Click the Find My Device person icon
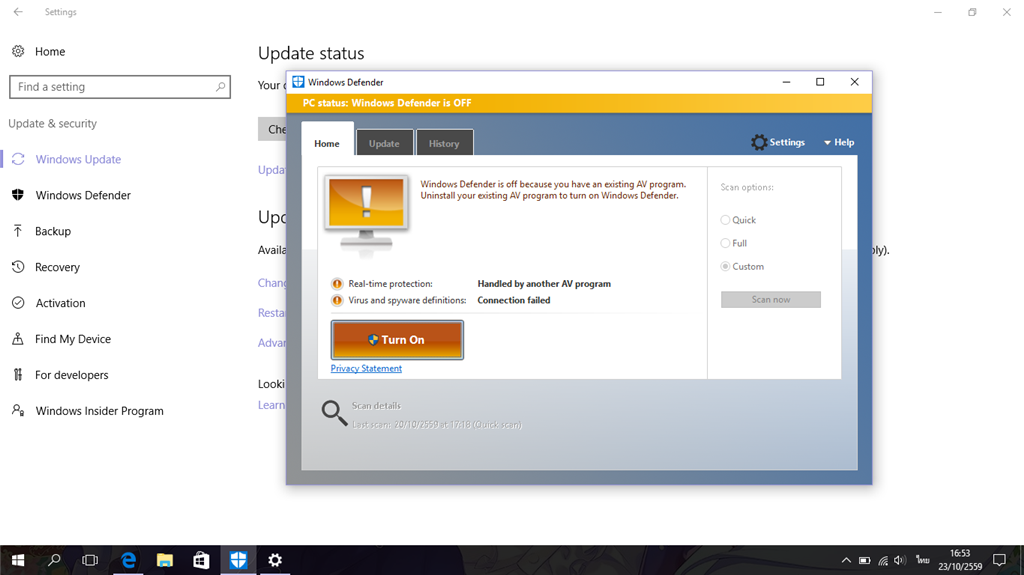Image resolution: width=1024 pixels, height=575 pixels. tap(18, 338)
